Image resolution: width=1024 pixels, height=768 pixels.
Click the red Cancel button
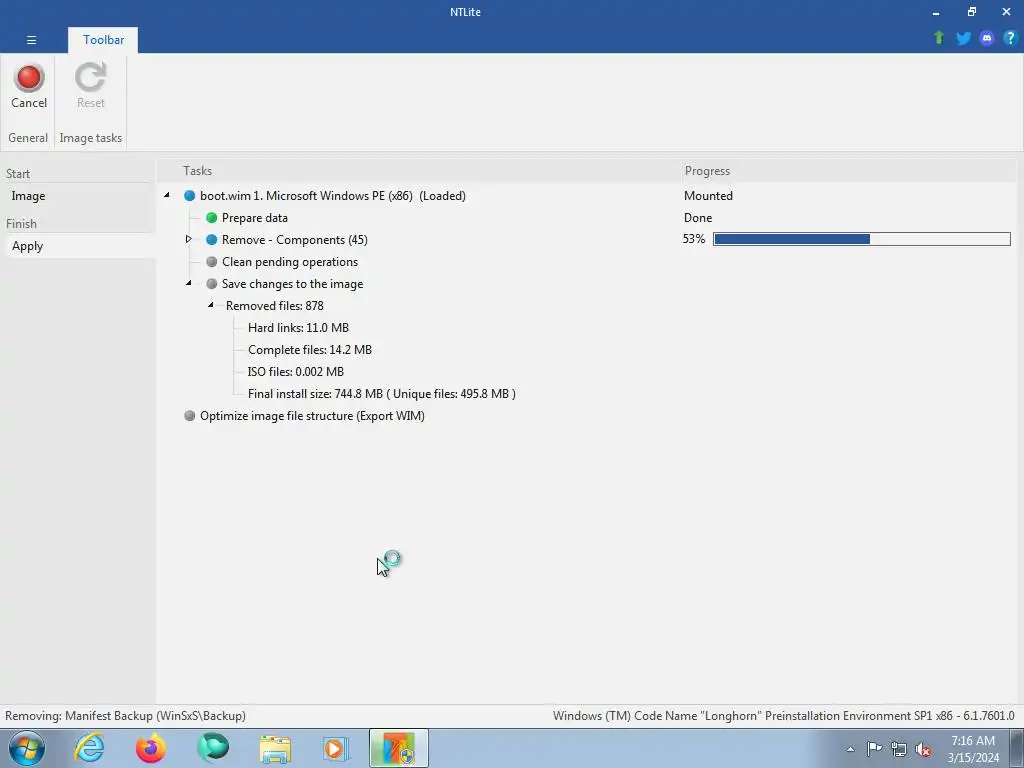pos(29,86)
